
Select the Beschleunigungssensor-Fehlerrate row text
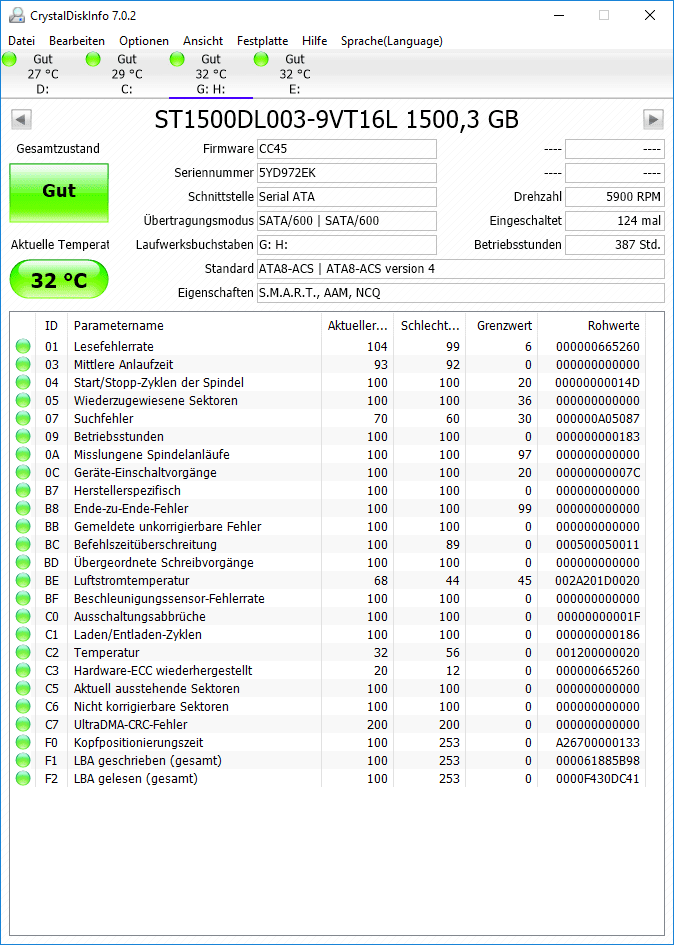tap(169, 598)
